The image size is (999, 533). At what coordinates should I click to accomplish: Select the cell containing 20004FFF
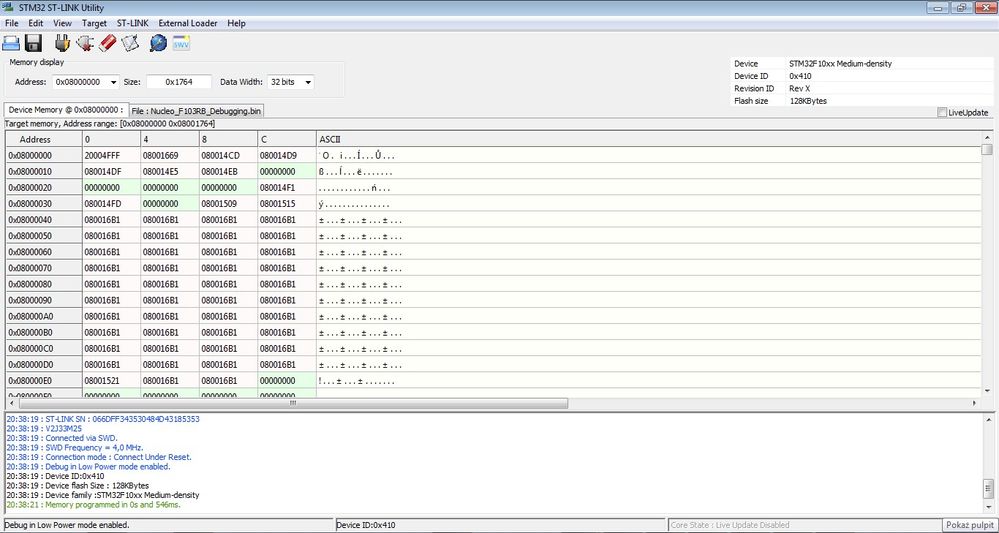pyautogui.click(x=111, y=155)
